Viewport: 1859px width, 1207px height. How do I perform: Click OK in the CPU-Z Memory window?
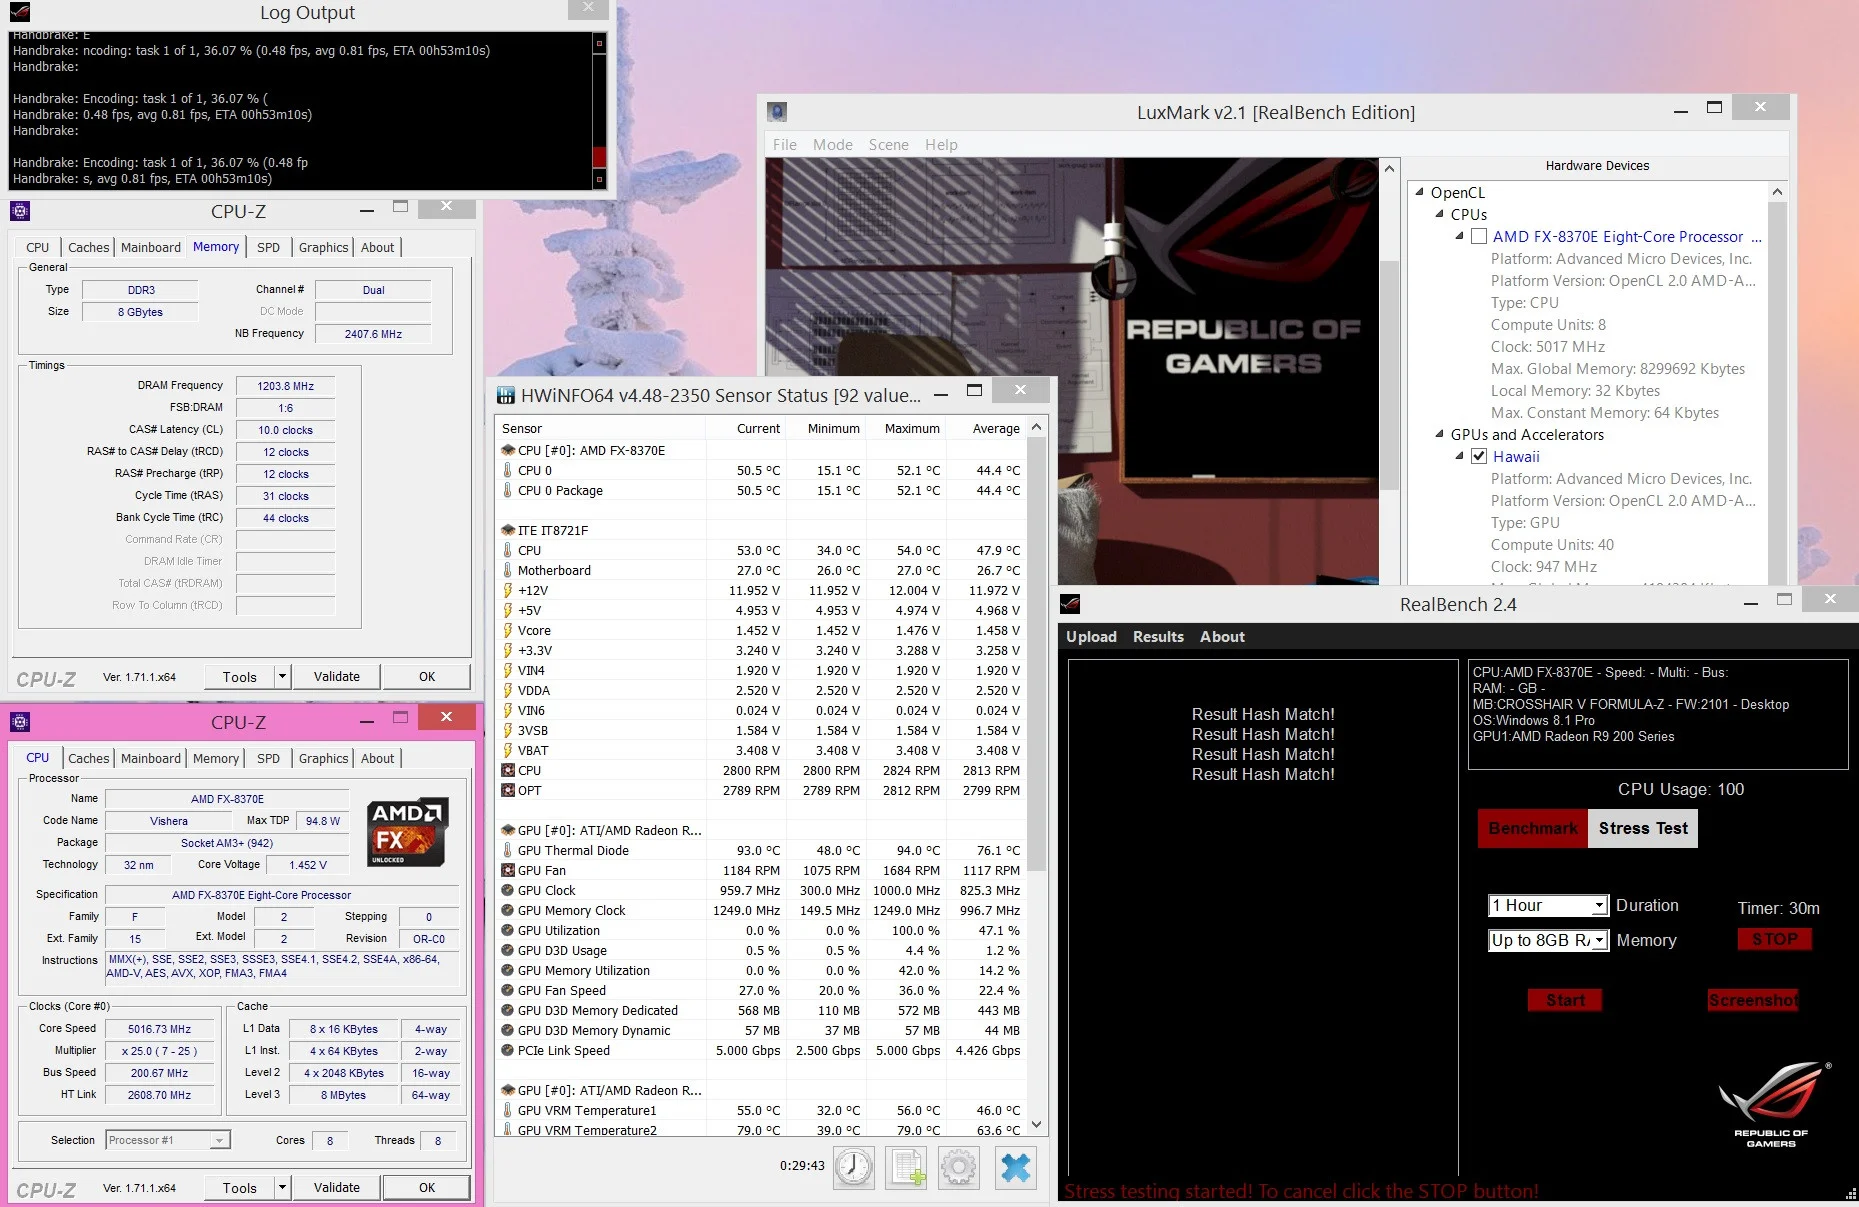tap(427, 676)
